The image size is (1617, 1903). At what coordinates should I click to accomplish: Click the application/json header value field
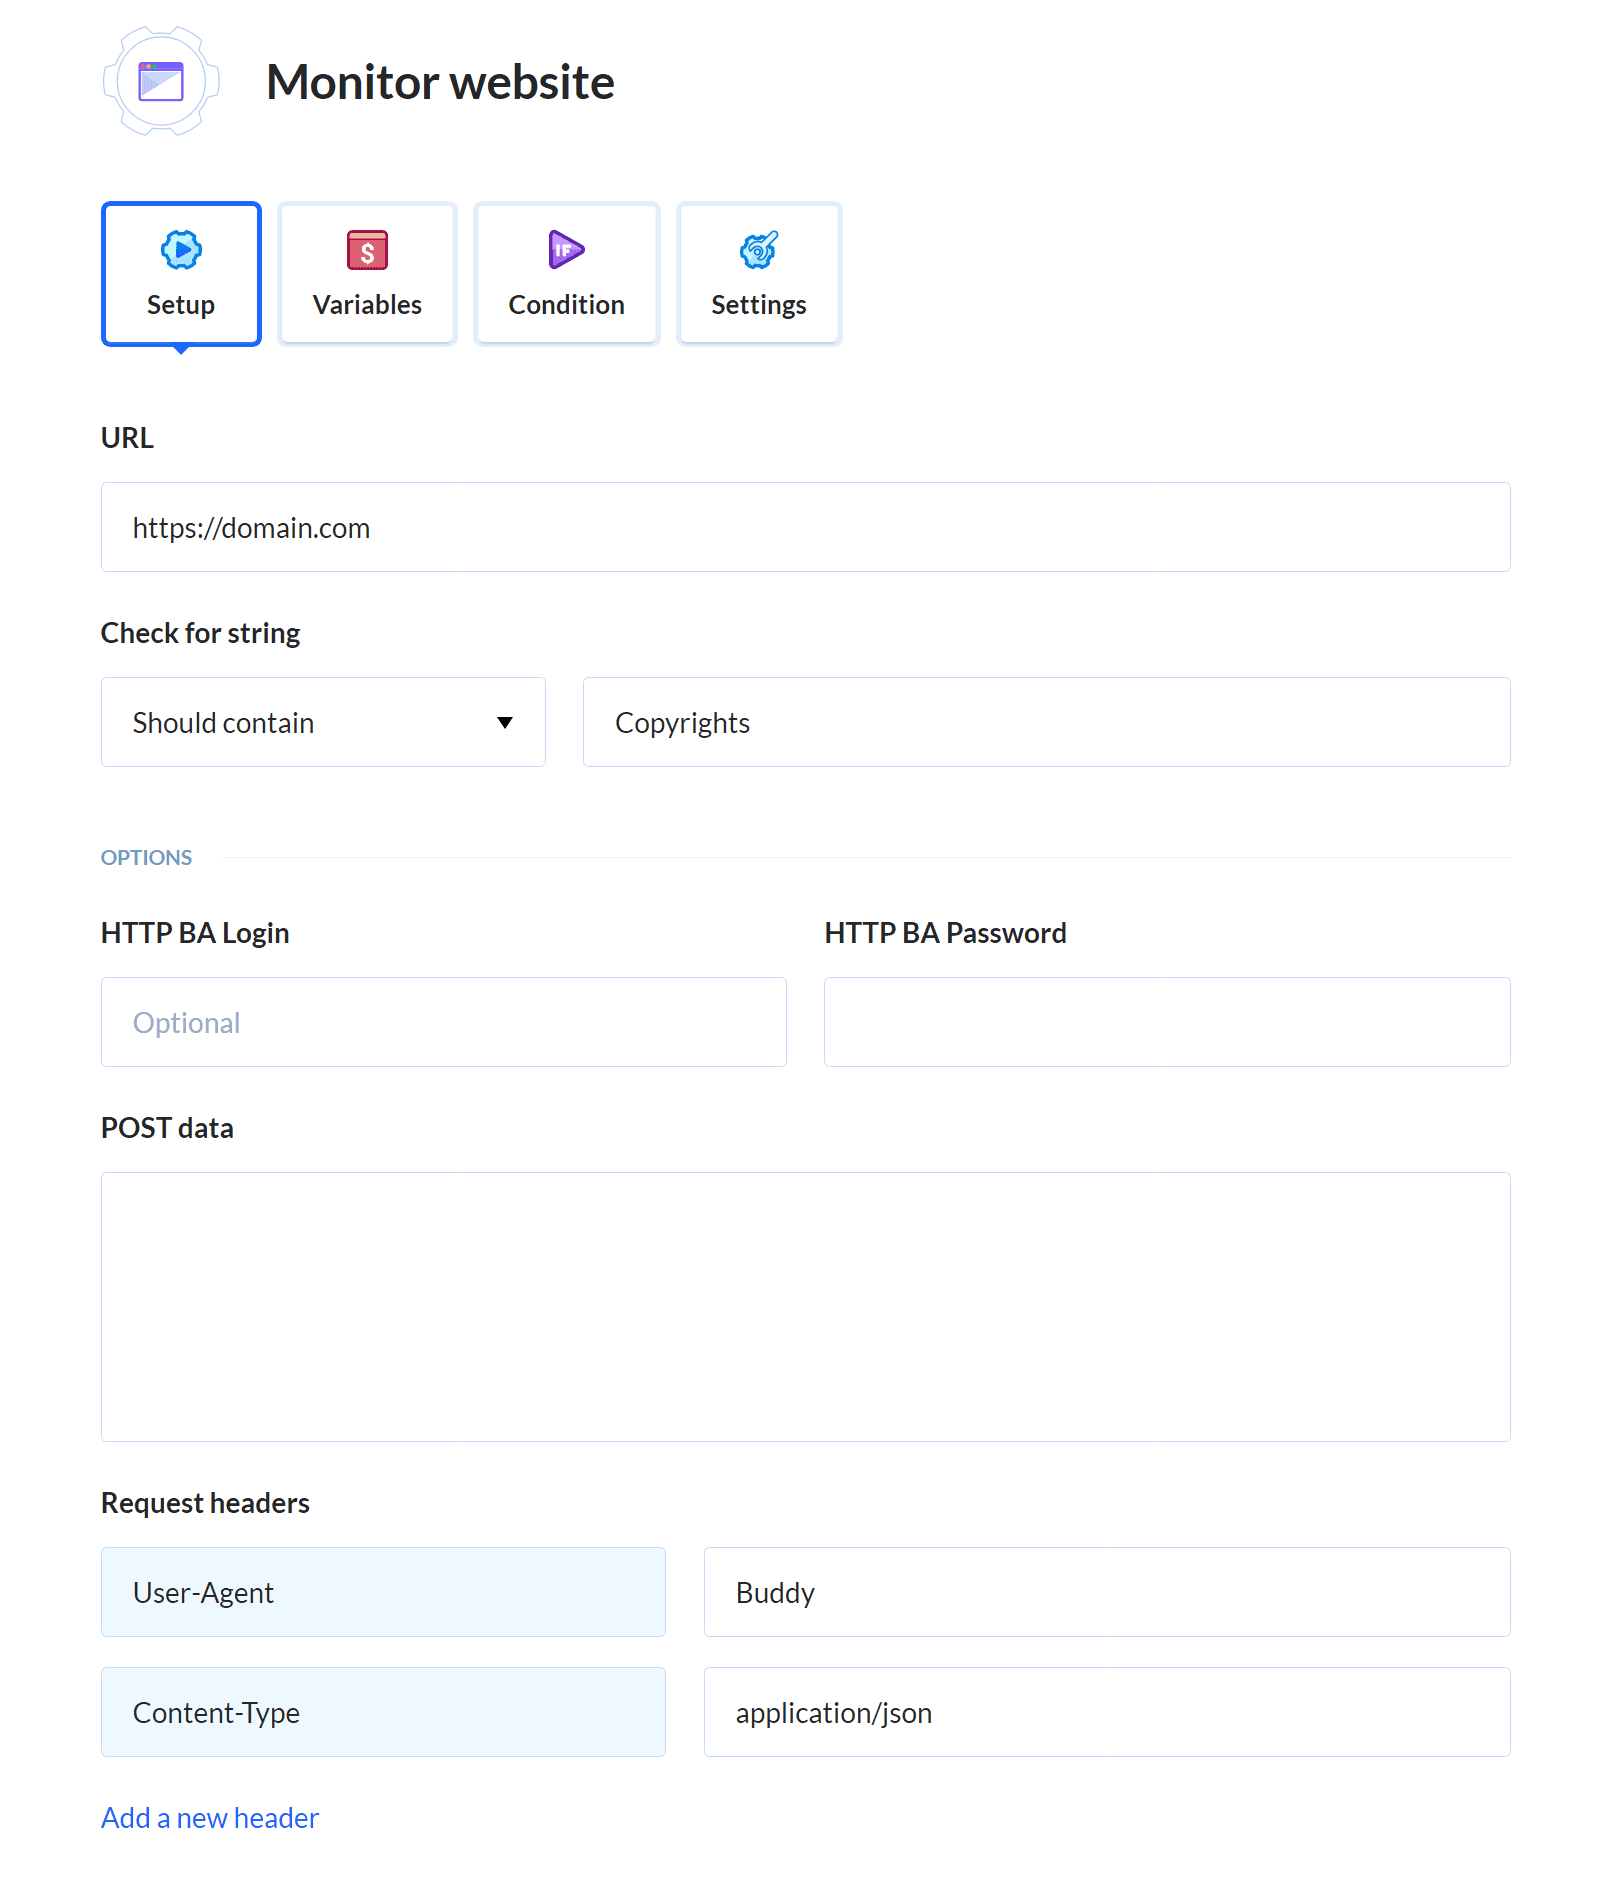point(1106,1712)
